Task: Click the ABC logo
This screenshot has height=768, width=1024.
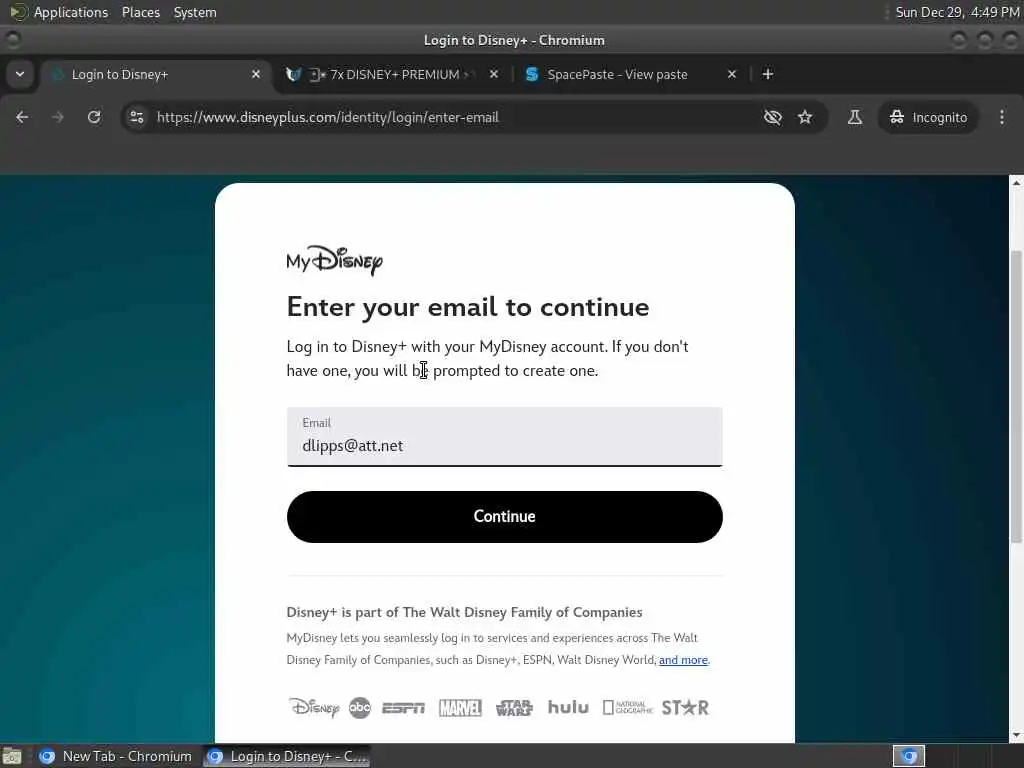Action: (x=360, y=708)
